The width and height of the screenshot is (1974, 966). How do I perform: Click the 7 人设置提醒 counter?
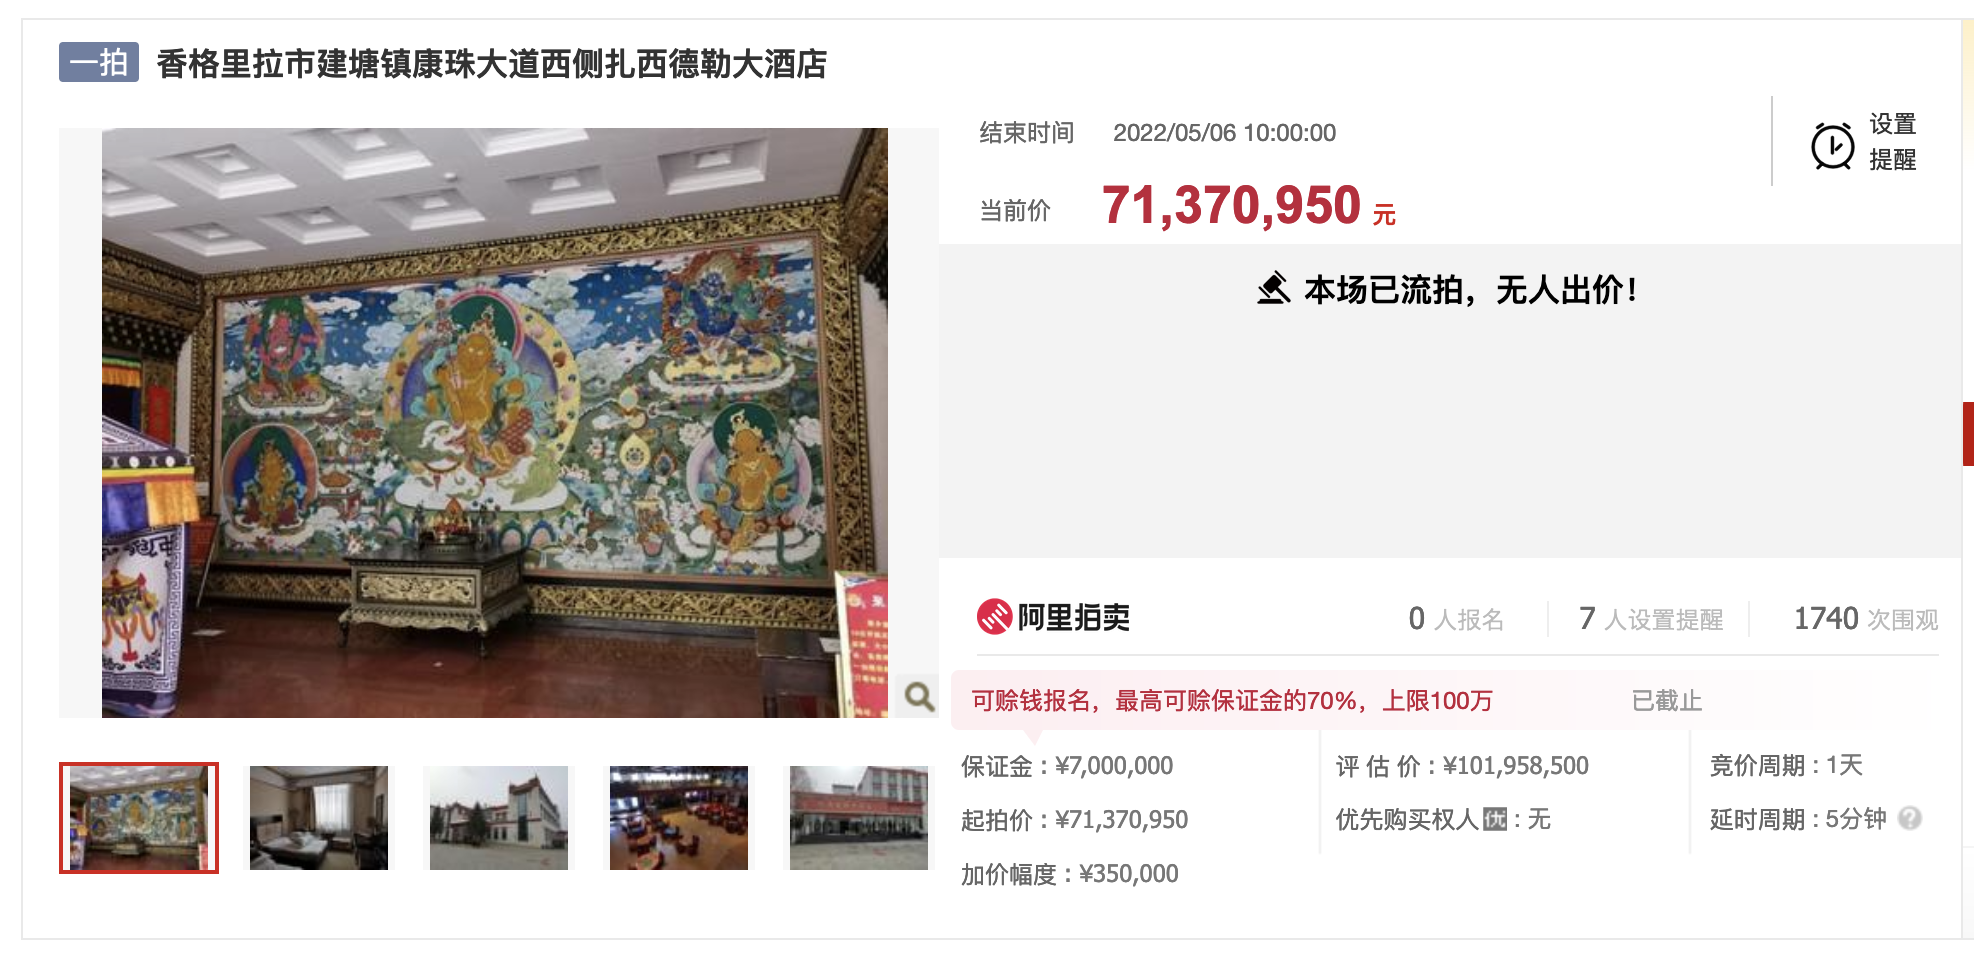[1651, 619]
